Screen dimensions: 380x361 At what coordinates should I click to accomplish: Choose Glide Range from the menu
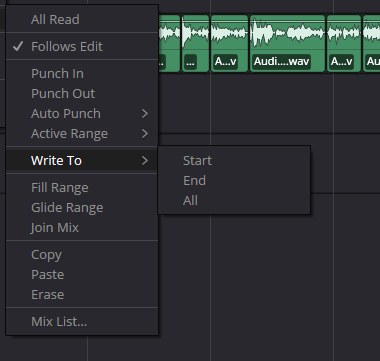(82, 208)
